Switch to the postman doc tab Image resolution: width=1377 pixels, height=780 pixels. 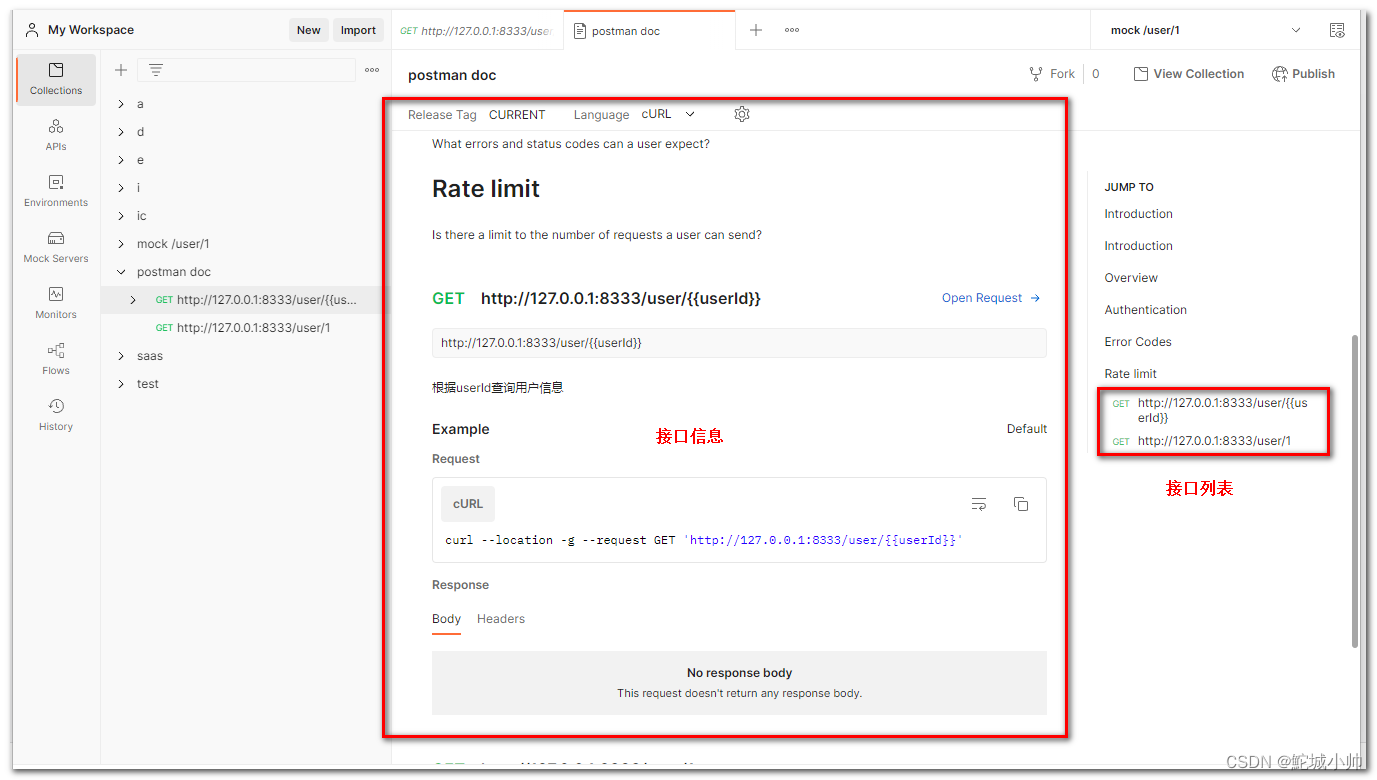649,30
